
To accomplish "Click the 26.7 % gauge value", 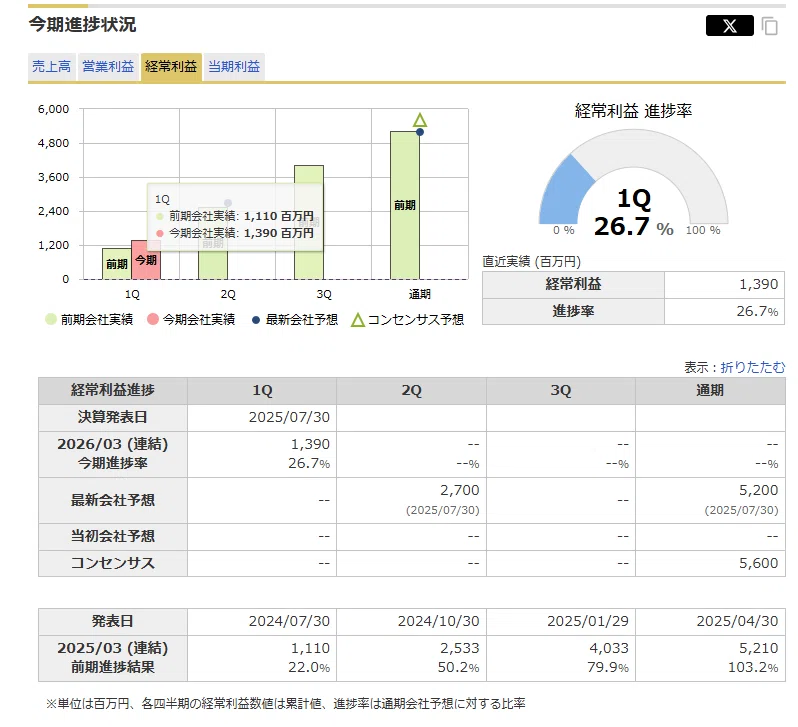I will (x=634, y=227).
